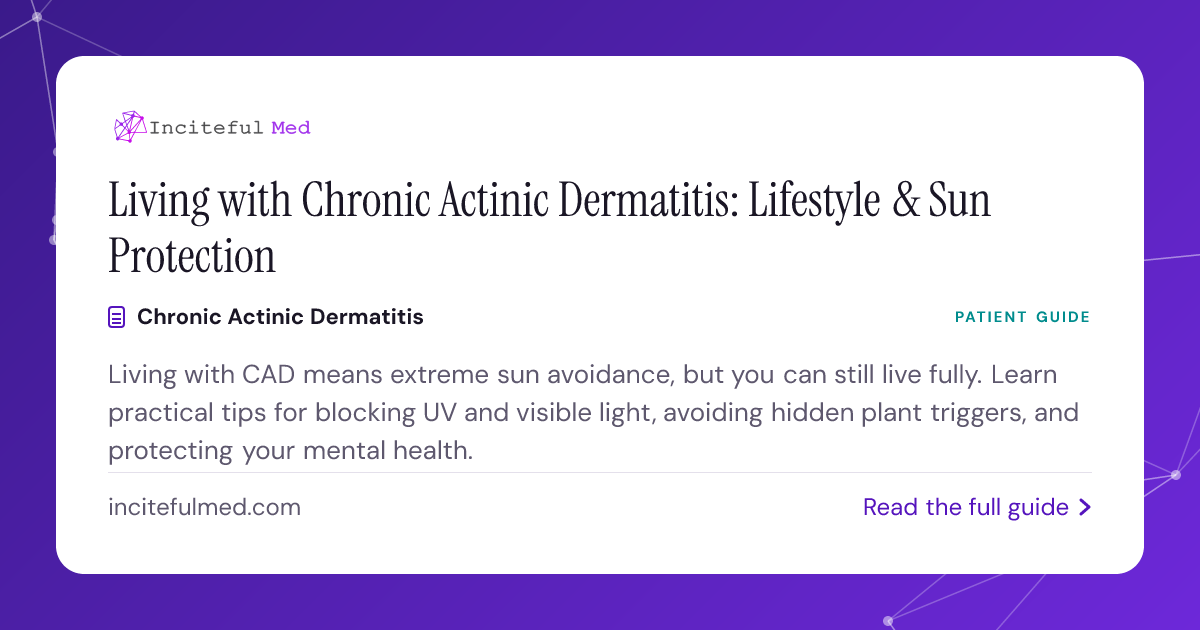Click the network node dot on the right edge
1200x630 pixels.
[1176, 476]
